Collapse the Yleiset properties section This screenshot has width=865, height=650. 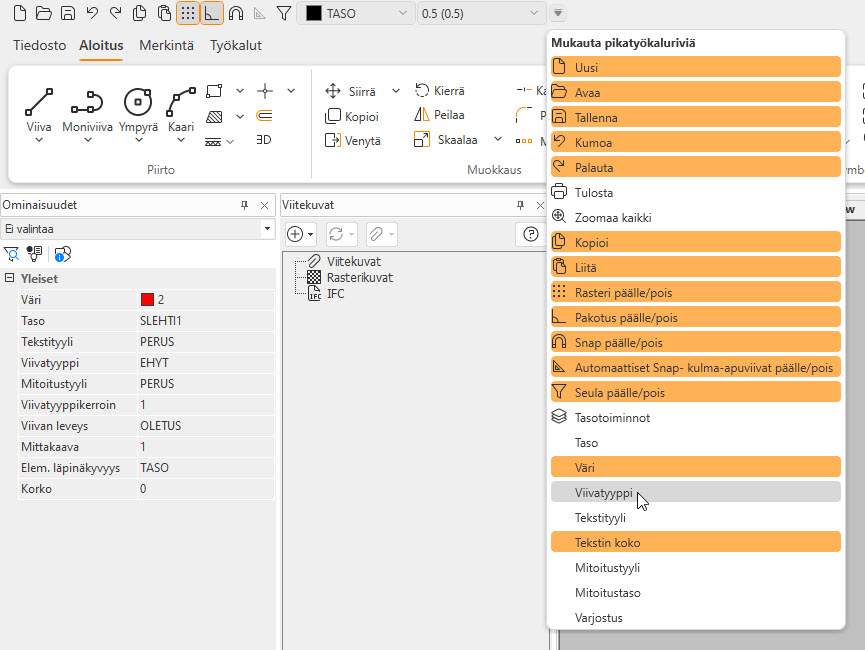(x=9, y=278)
